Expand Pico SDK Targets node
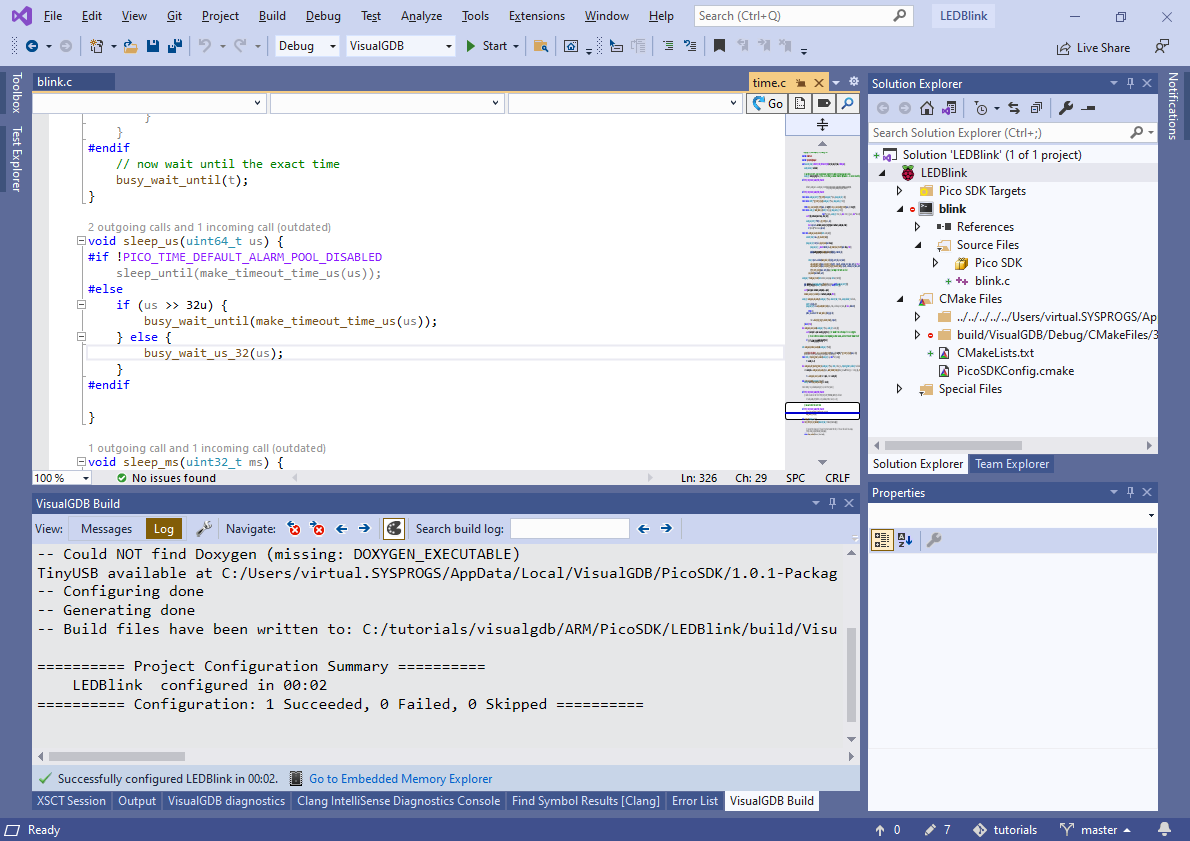Screen dimensions: 1190x841 (x=900, y=191)
